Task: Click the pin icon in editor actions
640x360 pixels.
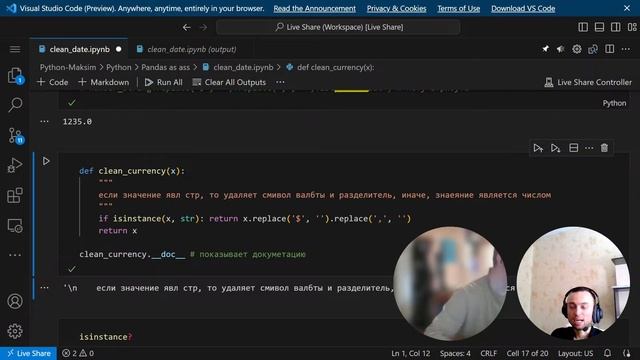Action: (x=545, y=49)
